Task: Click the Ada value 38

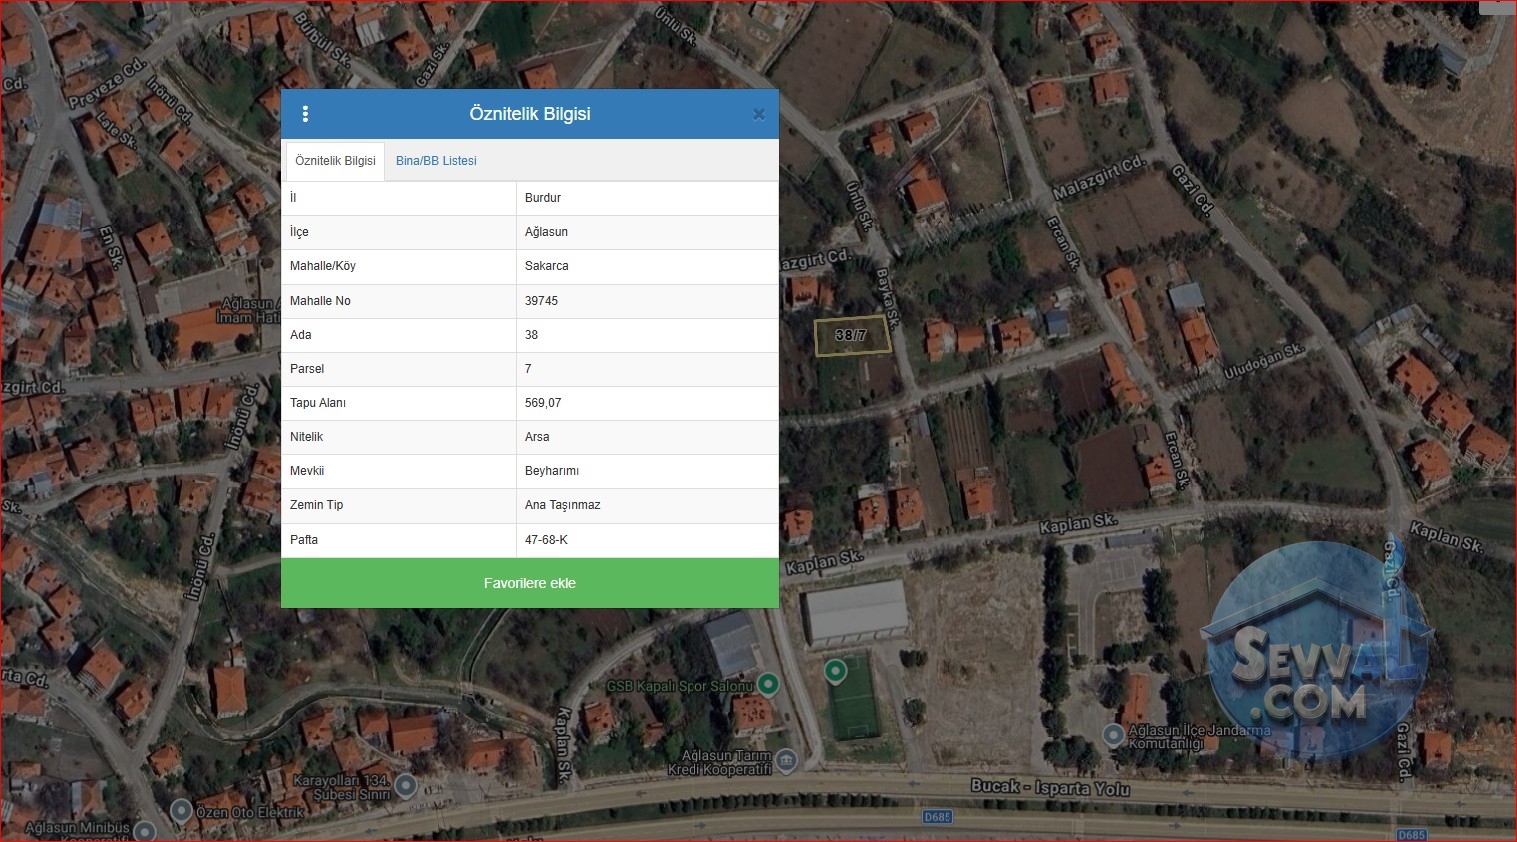Action: (531, 335)
